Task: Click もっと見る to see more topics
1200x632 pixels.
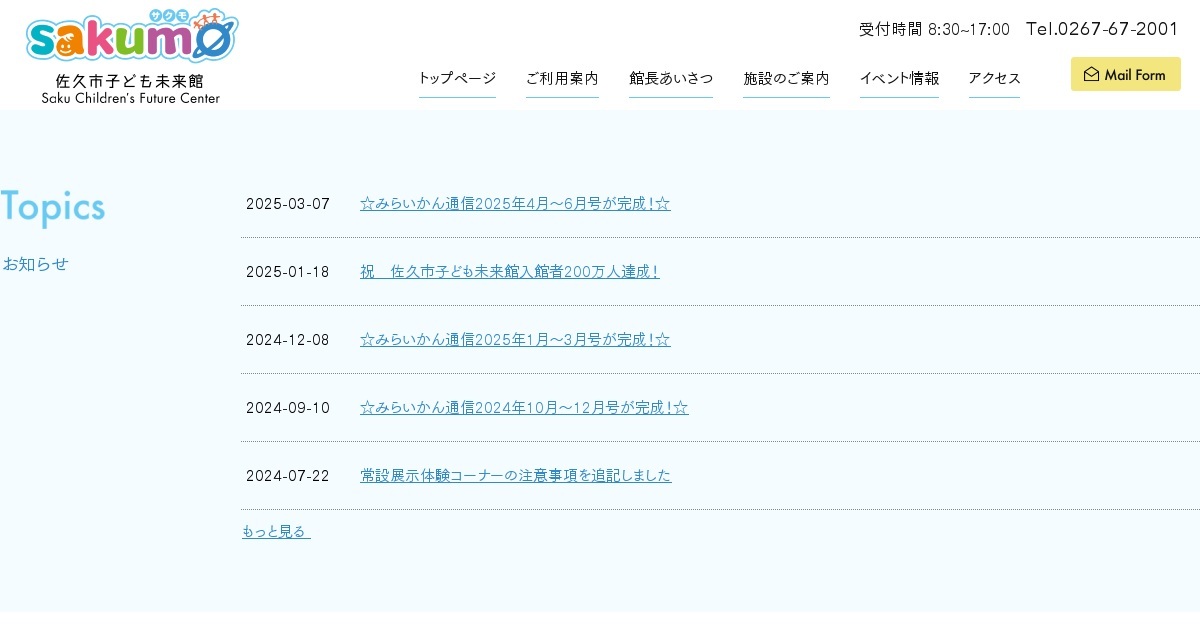Action: point(276,532)
